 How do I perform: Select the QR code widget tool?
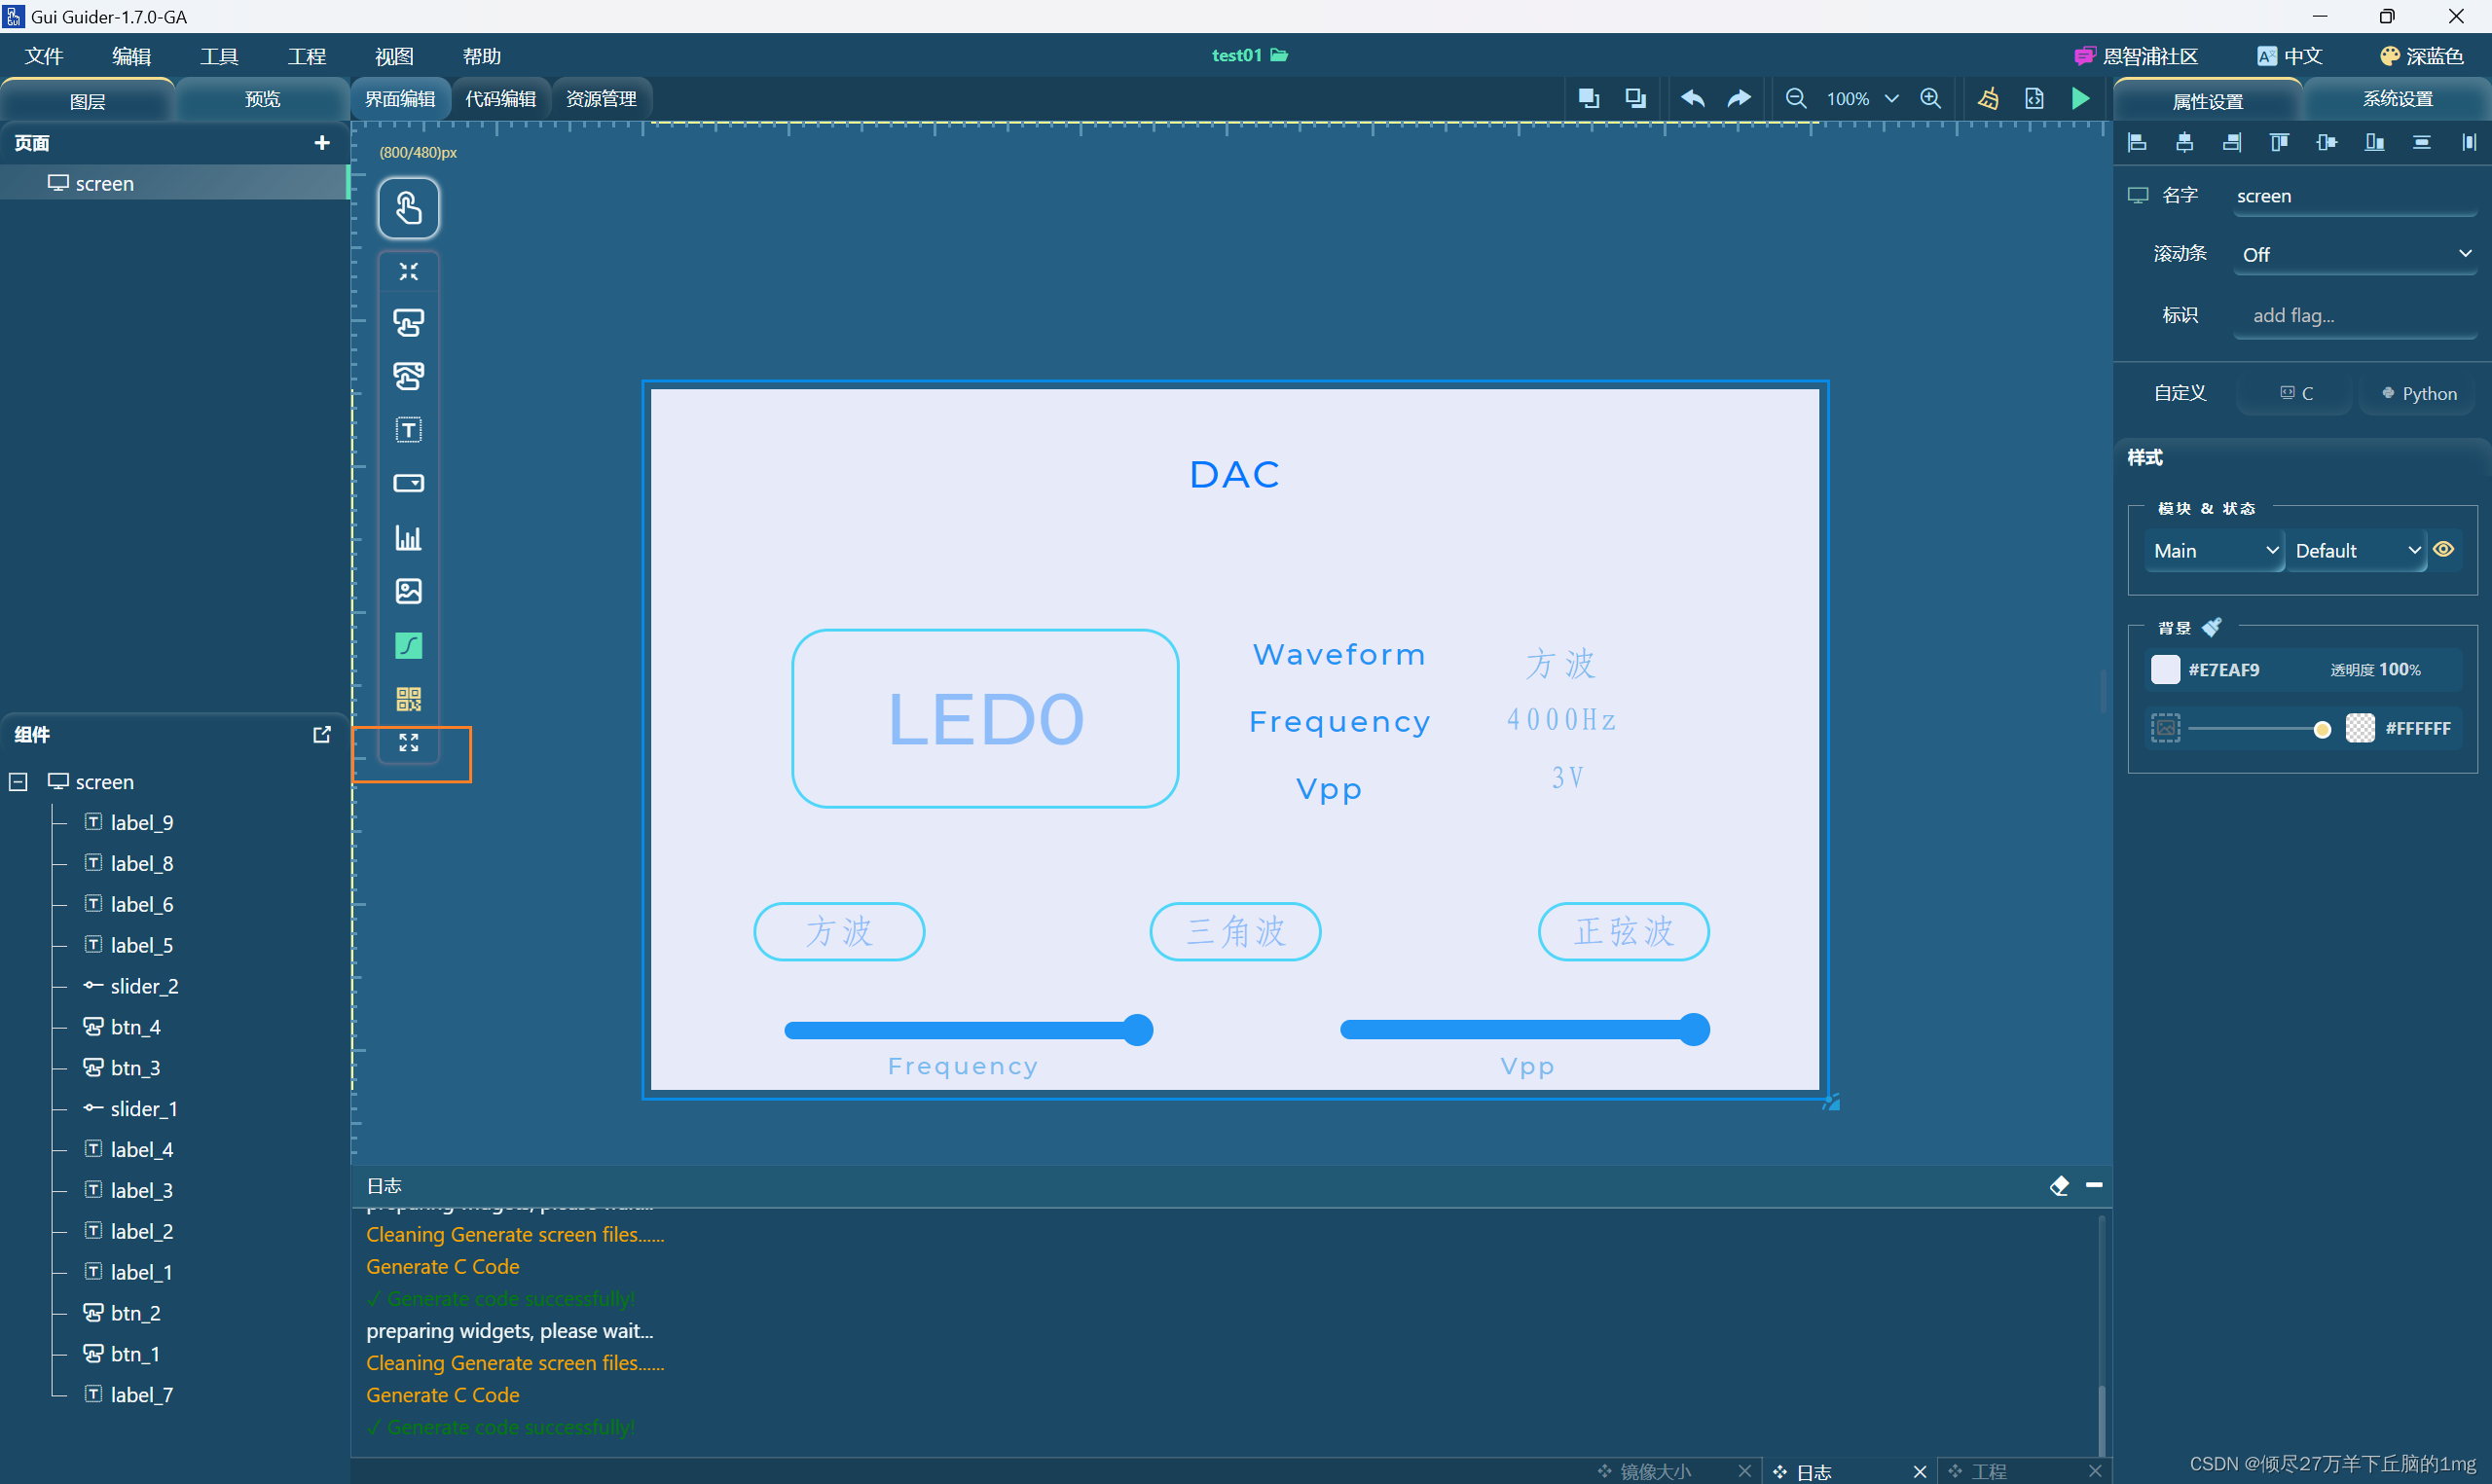point(408,699)
